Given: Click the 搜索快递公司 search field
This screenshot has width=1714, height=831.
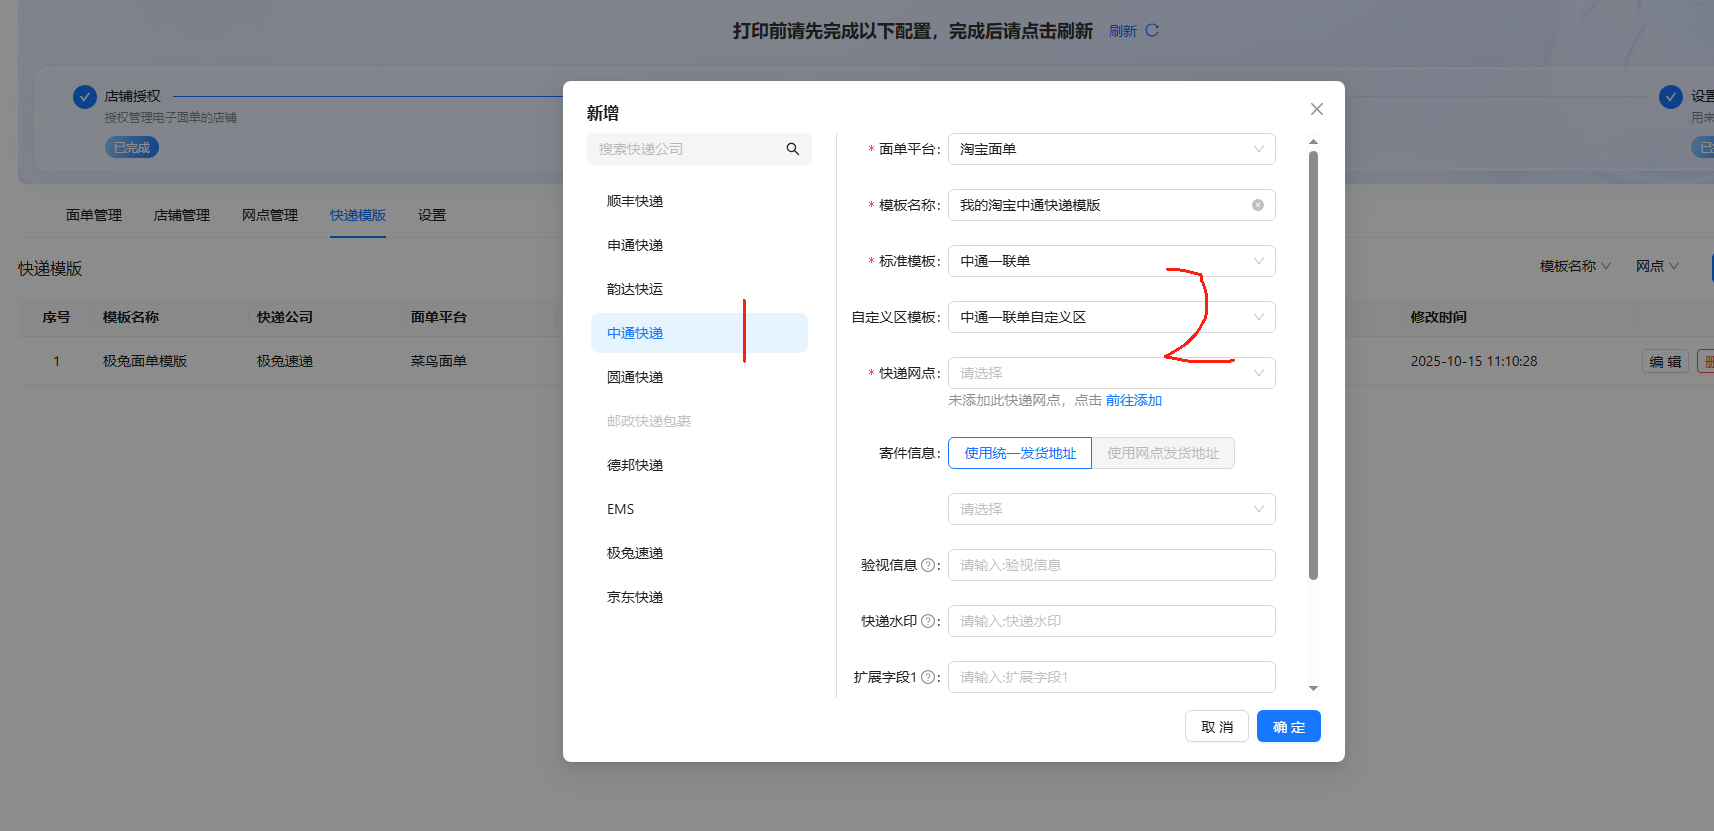Looking at the screenshot, I should click(x=688, y=149).
